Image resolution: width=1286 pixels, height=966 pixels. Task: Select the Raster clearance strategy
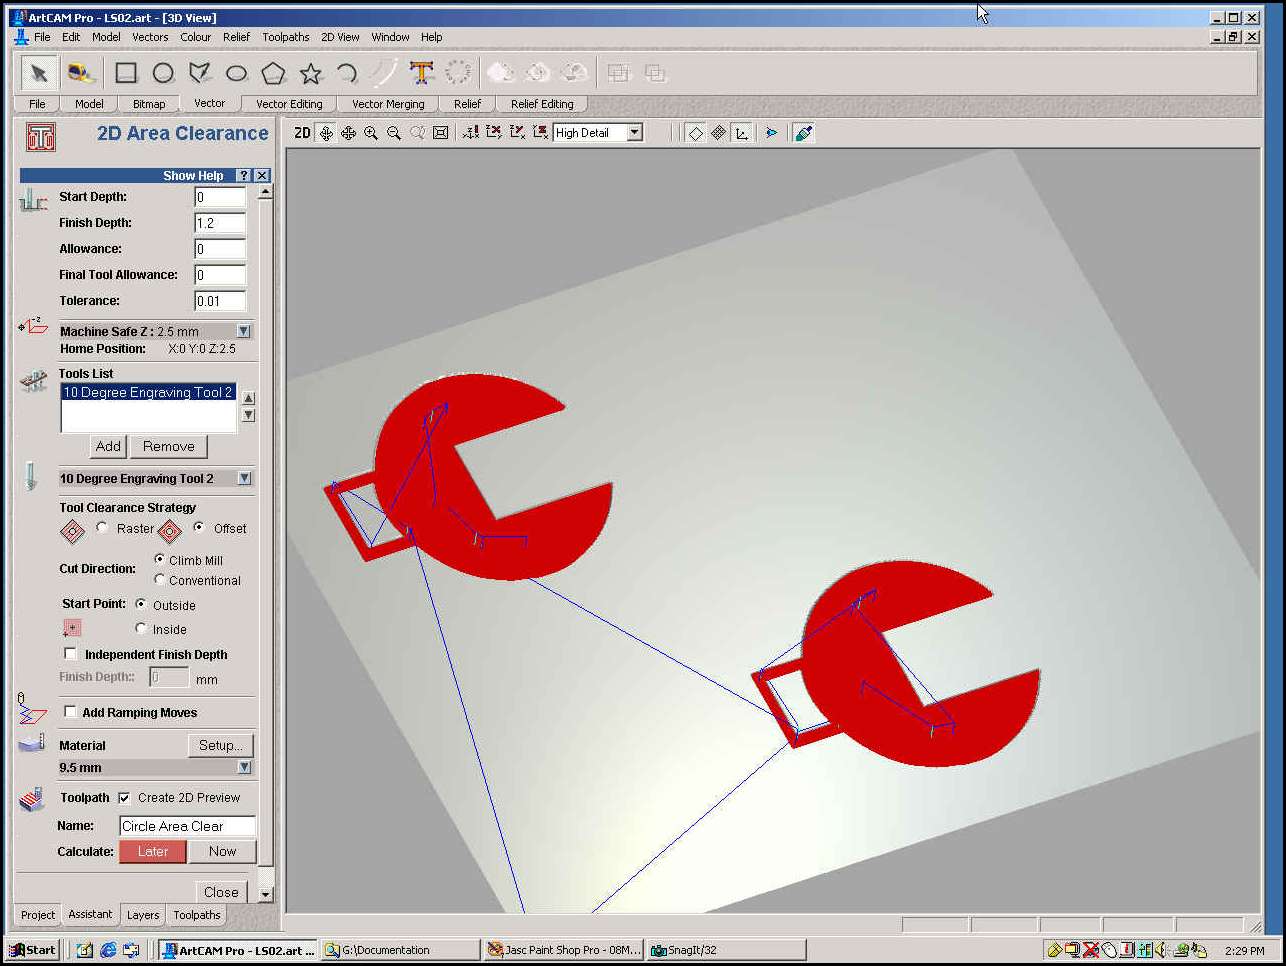coord(102,528)
